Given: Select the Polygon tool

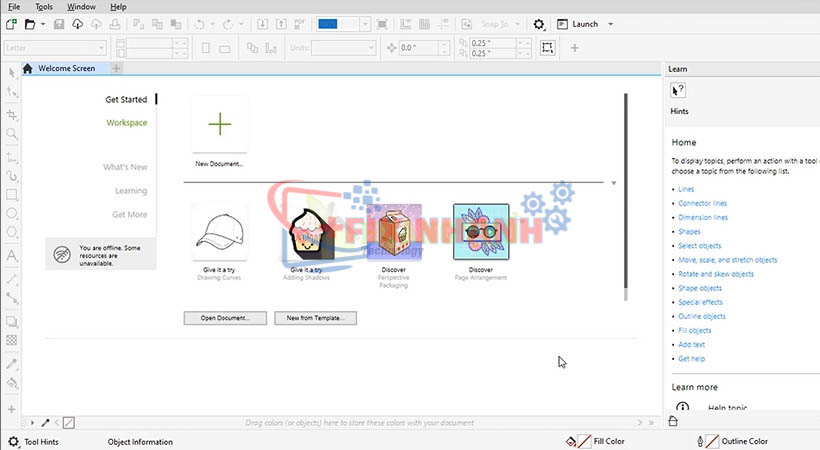Looking at the screenshot, I should click(12, 232).
